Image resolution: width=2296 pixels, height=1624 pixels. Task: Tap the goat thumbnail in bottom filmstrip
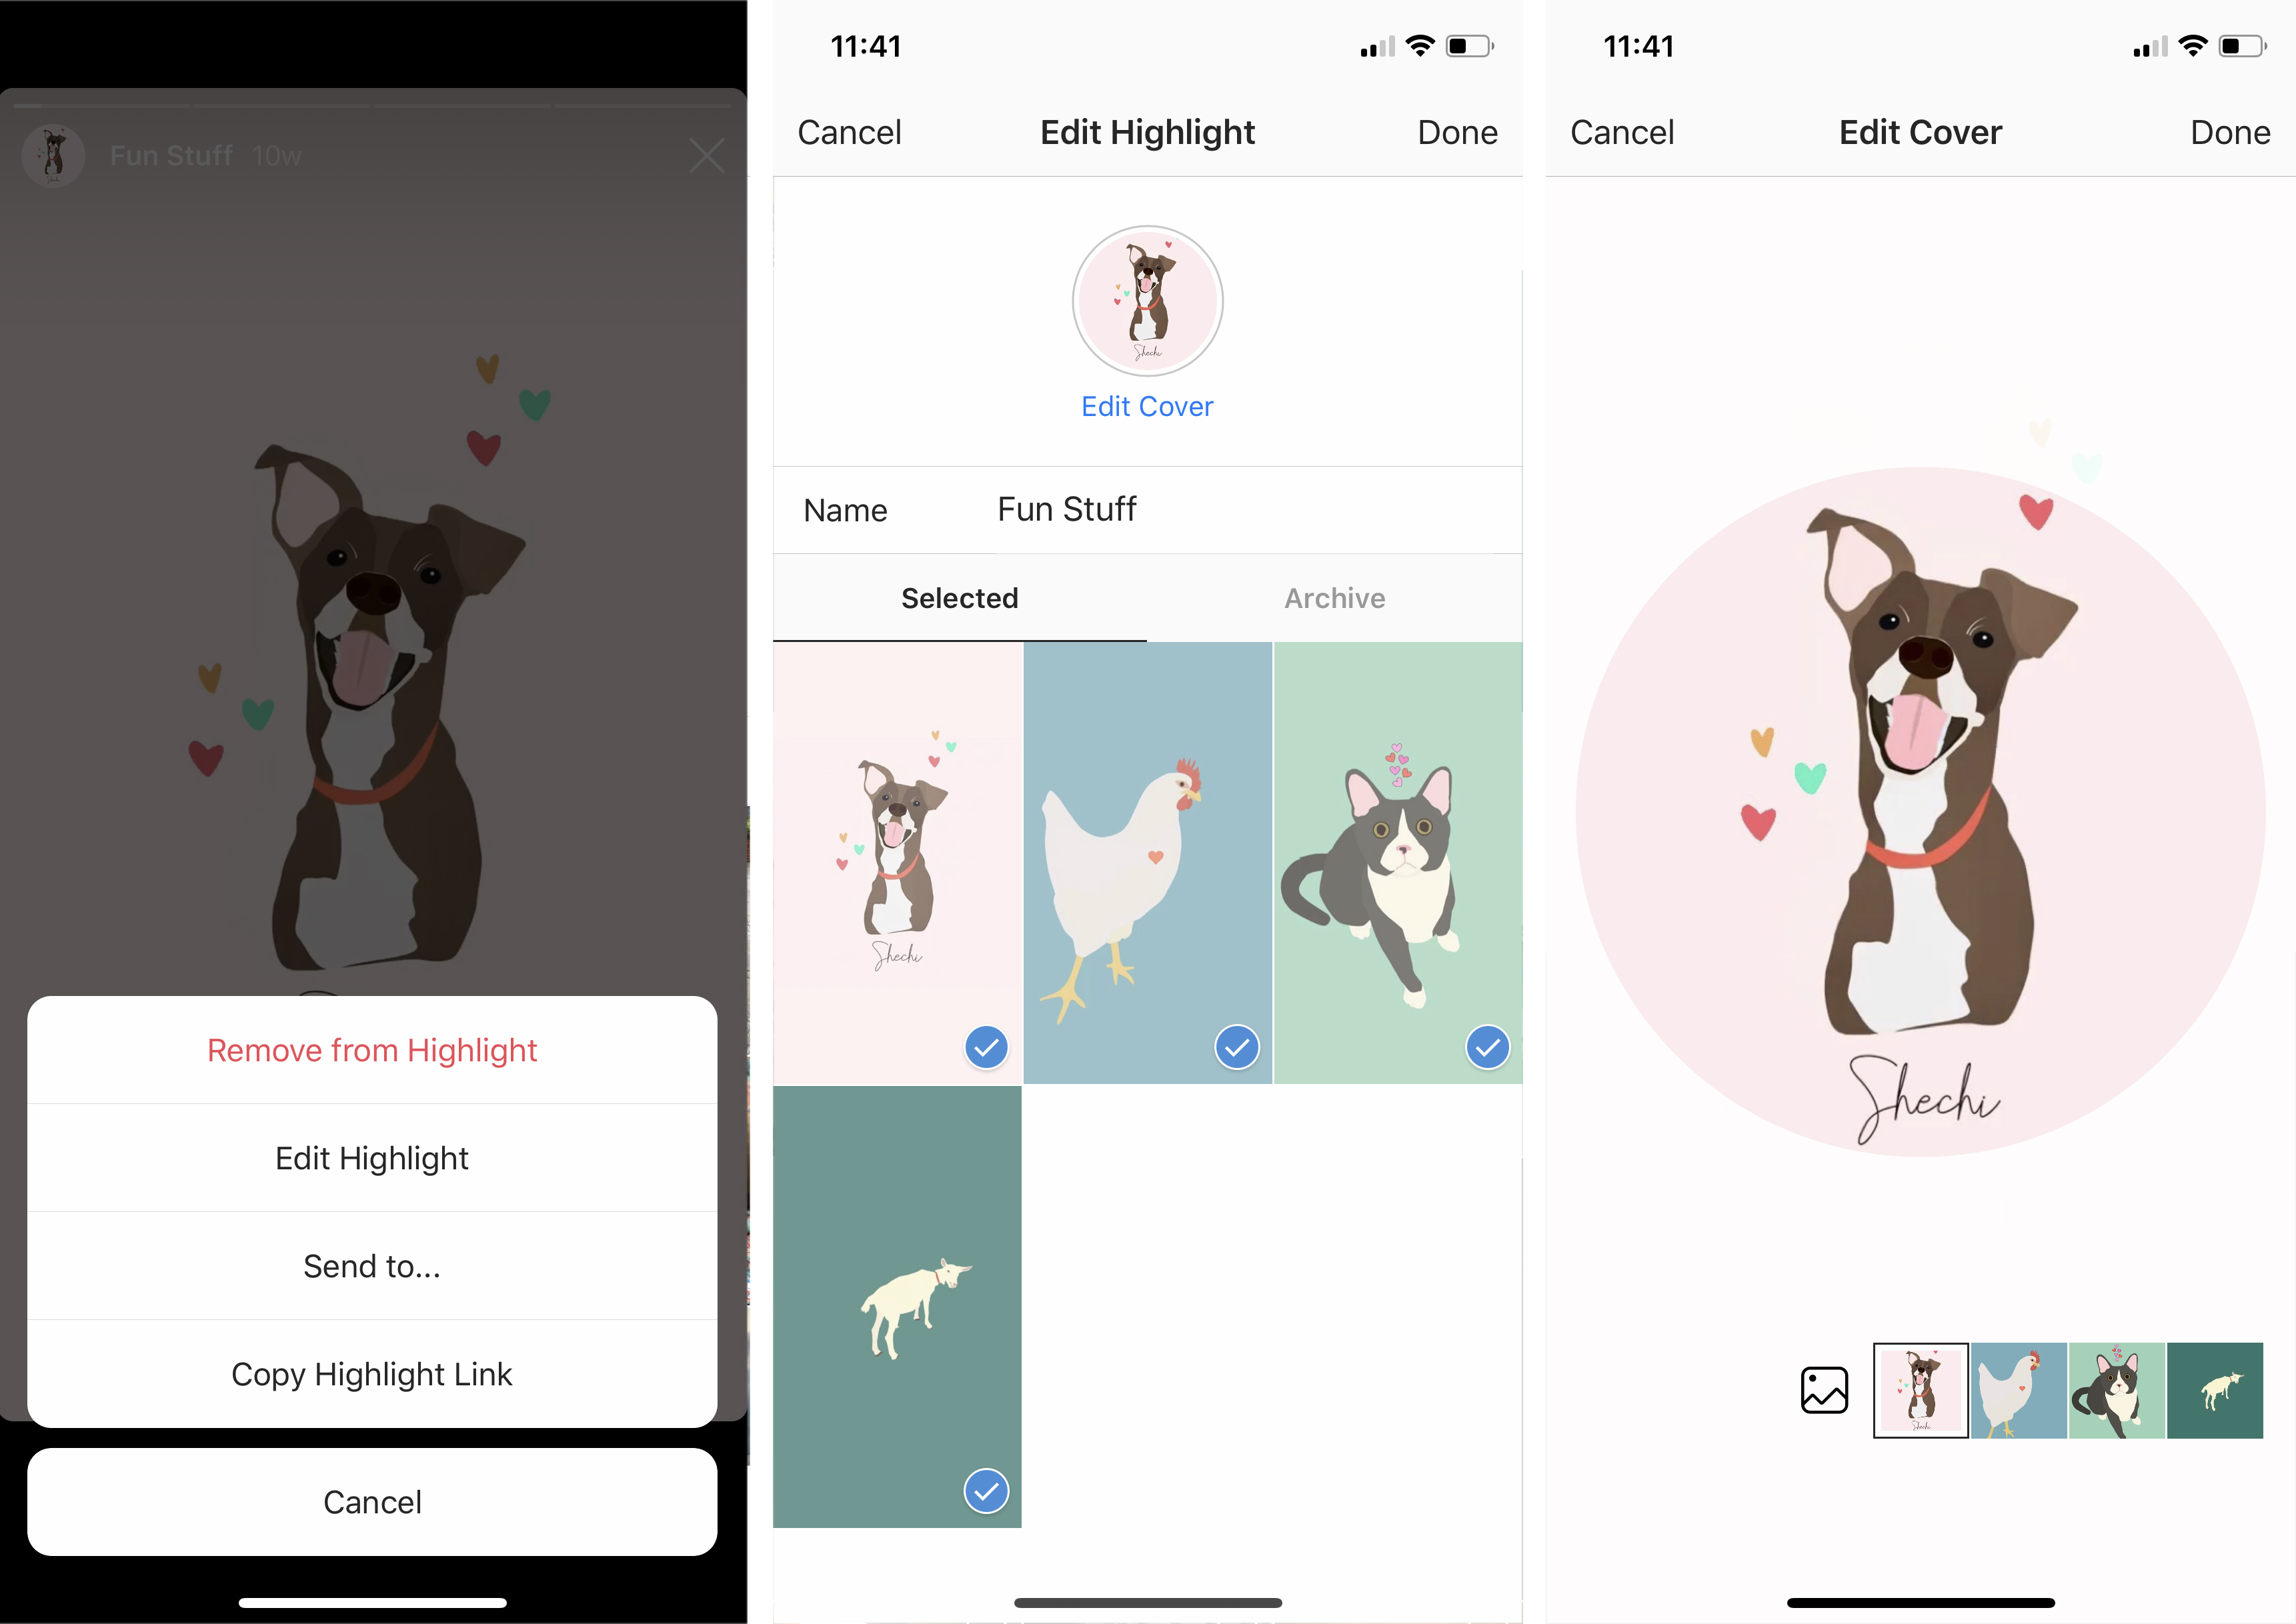(2219, 1389)
